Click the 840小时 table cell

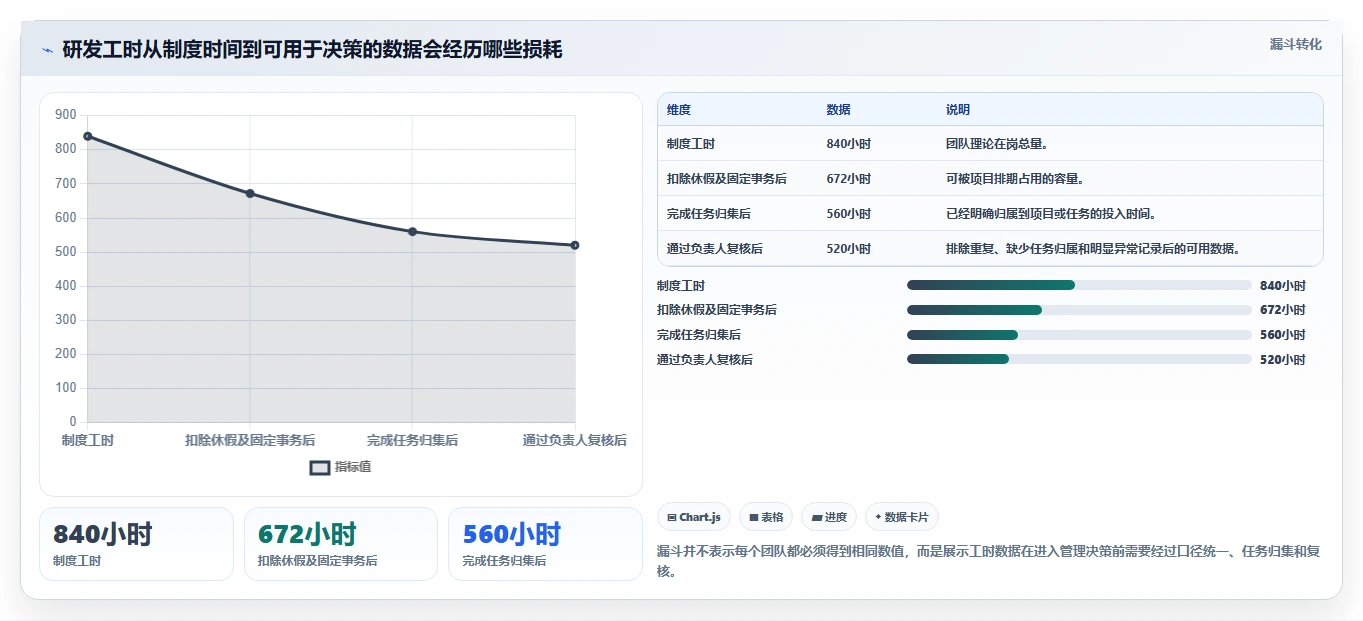[849, 144]
